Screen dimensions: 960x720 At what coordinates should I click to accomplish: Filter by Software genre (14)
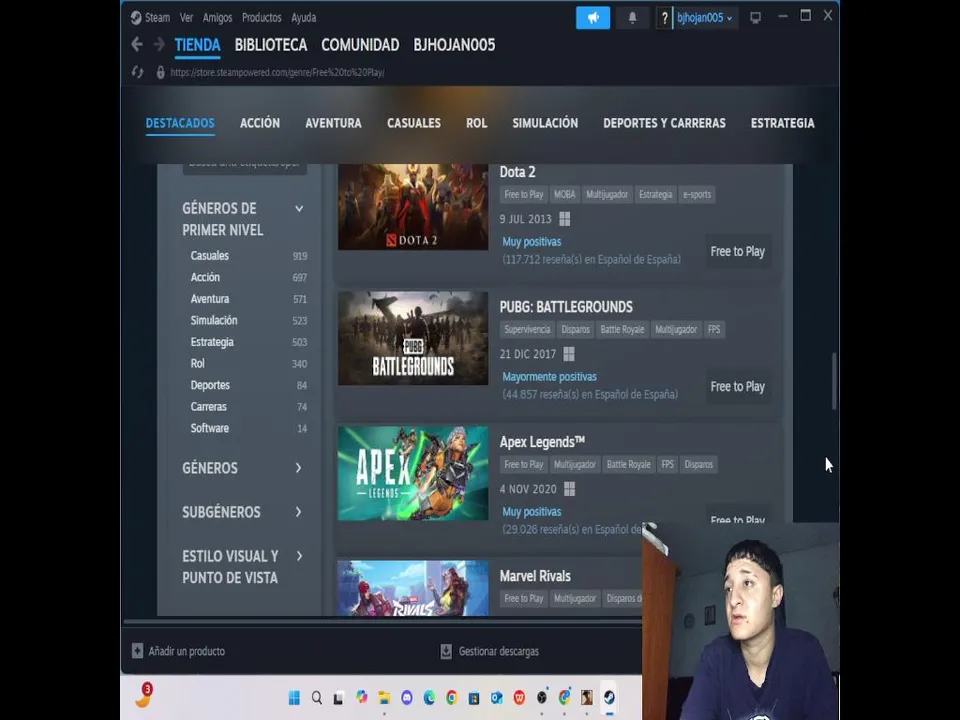[x=249, y=428]
